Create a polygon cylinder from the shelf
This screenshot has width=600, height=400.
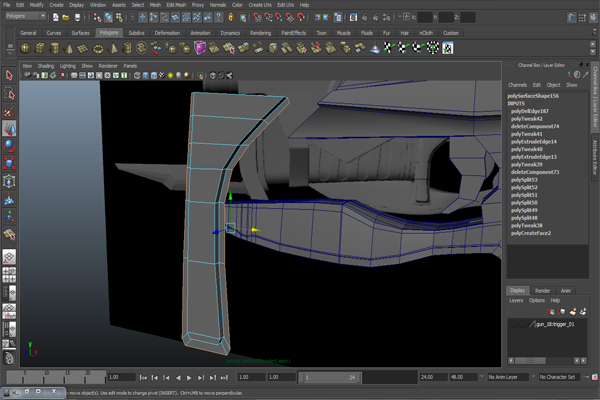[55, 48]
